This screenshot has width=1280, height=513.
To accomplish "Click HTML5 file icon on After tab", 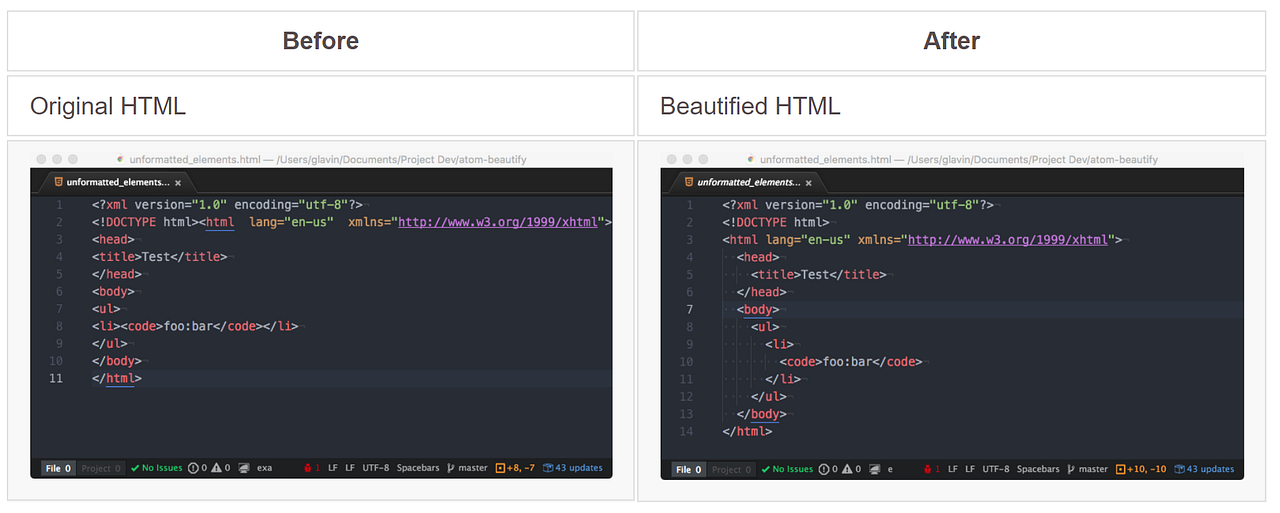I will tap(690, 182).
